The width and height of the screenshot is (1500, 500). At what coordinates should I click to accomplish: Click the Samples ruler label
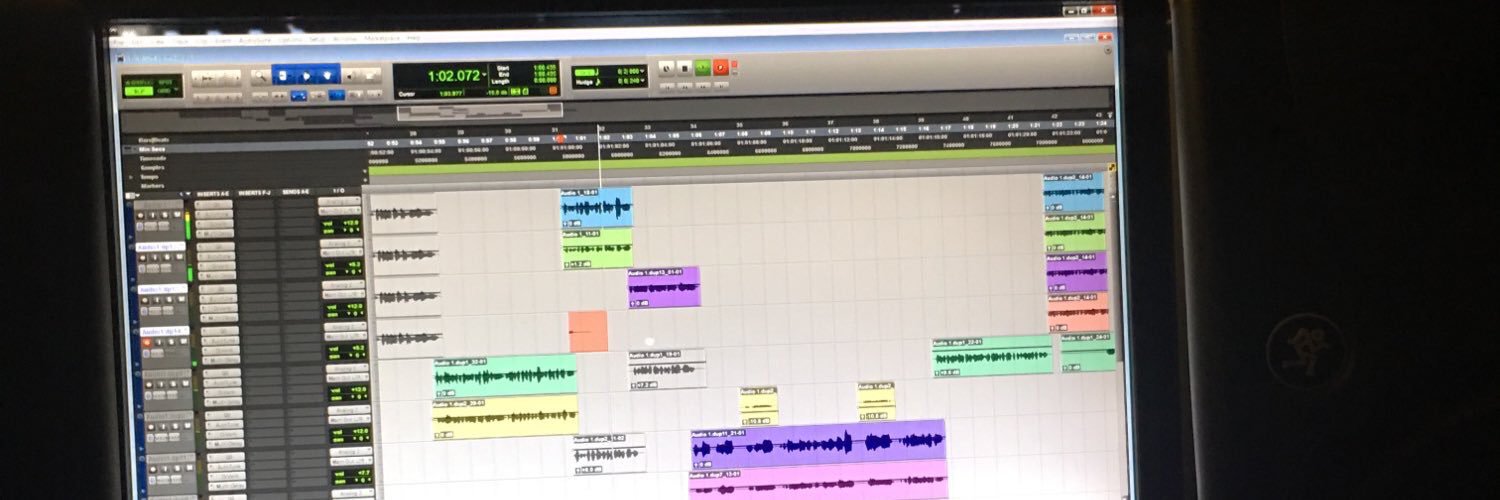[x=152, y=167]
